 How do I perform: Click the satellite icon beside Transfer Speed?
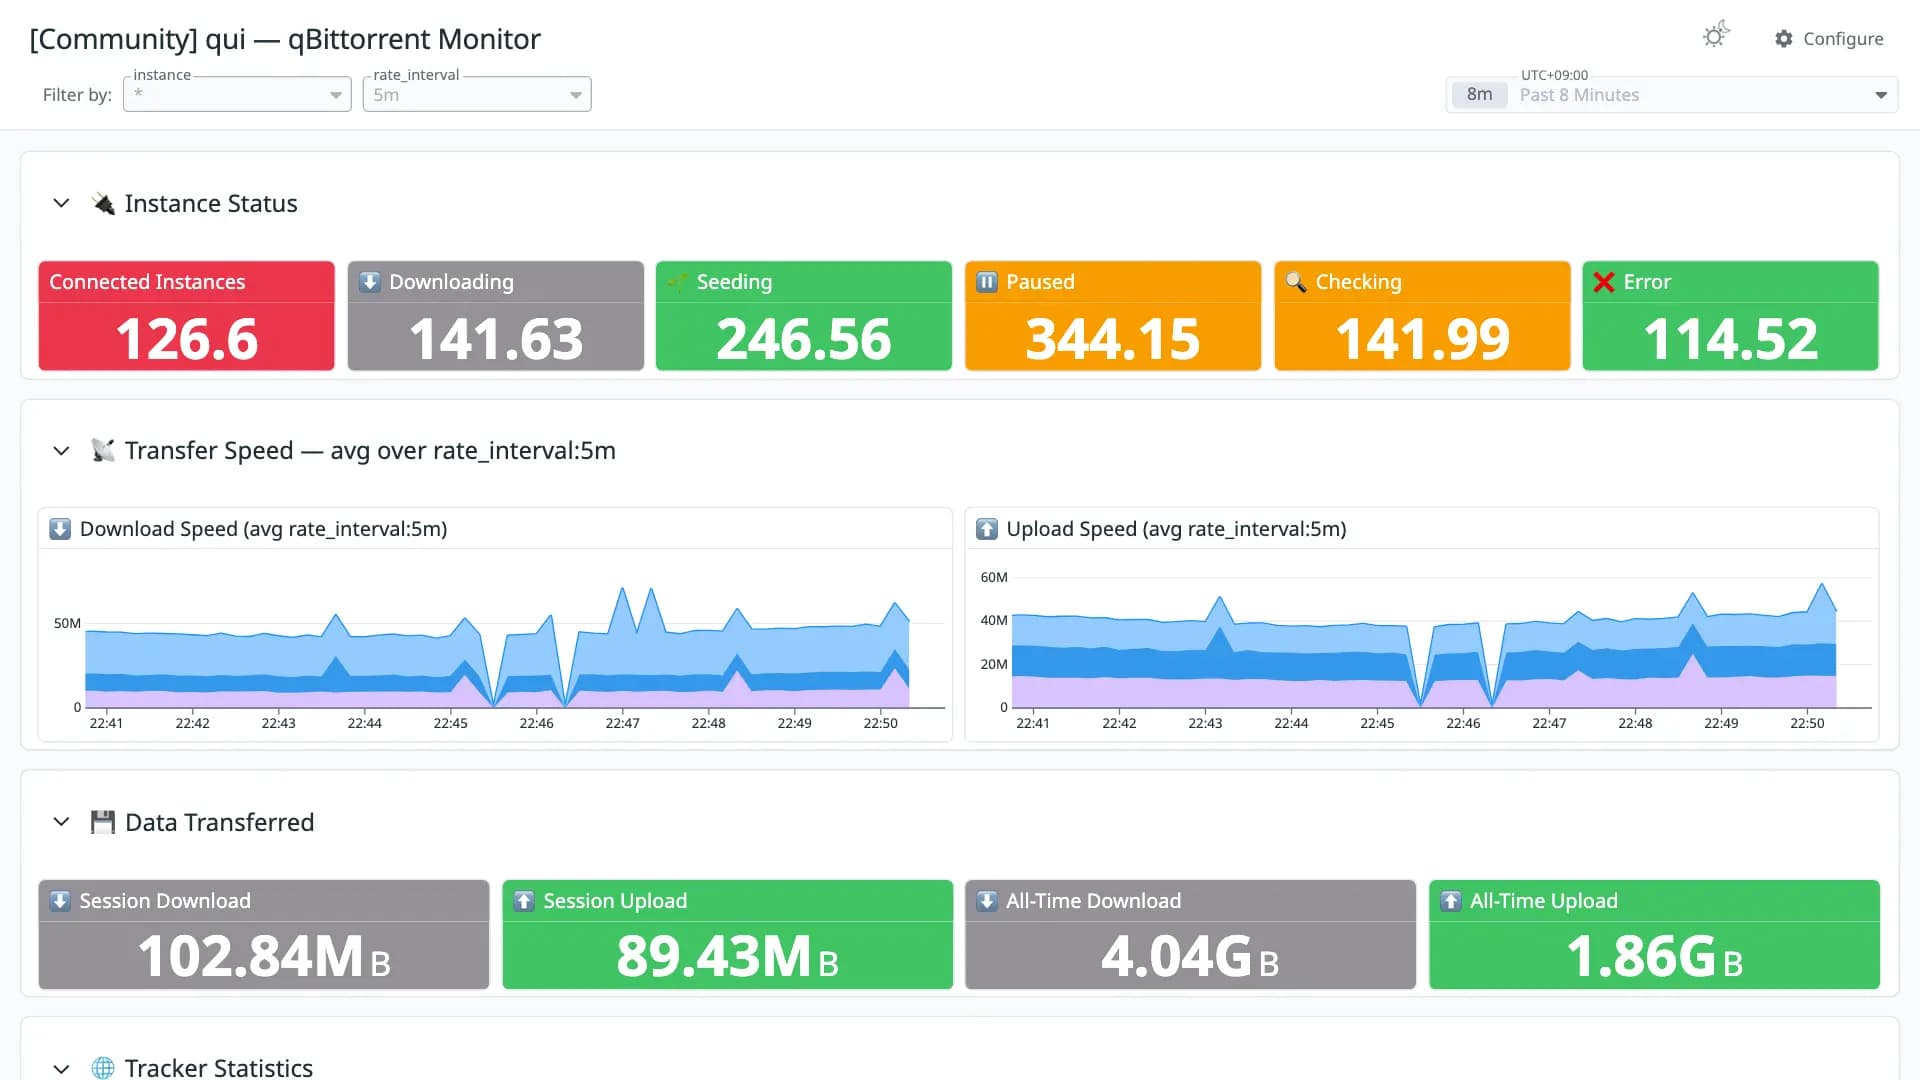pos(103,451)
